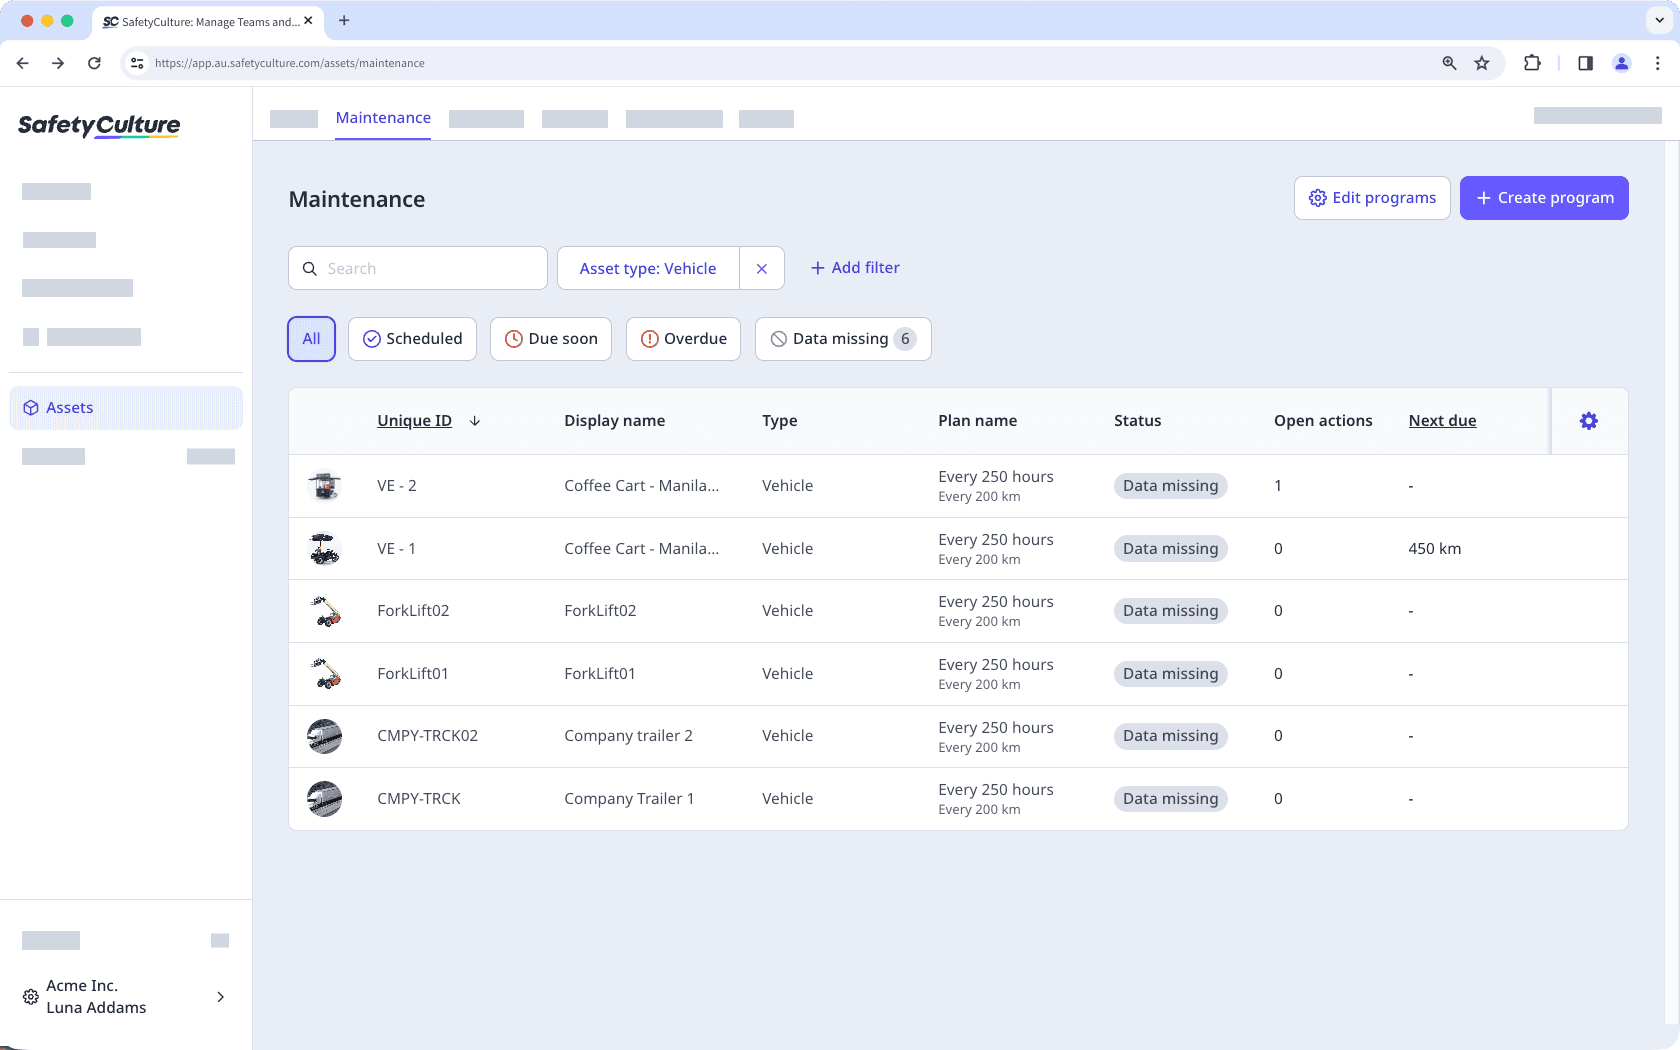Select the Assets icon in the sidebar
Screen dimensions: 1680x1050
pyautogui.click(x=30, y=407)
